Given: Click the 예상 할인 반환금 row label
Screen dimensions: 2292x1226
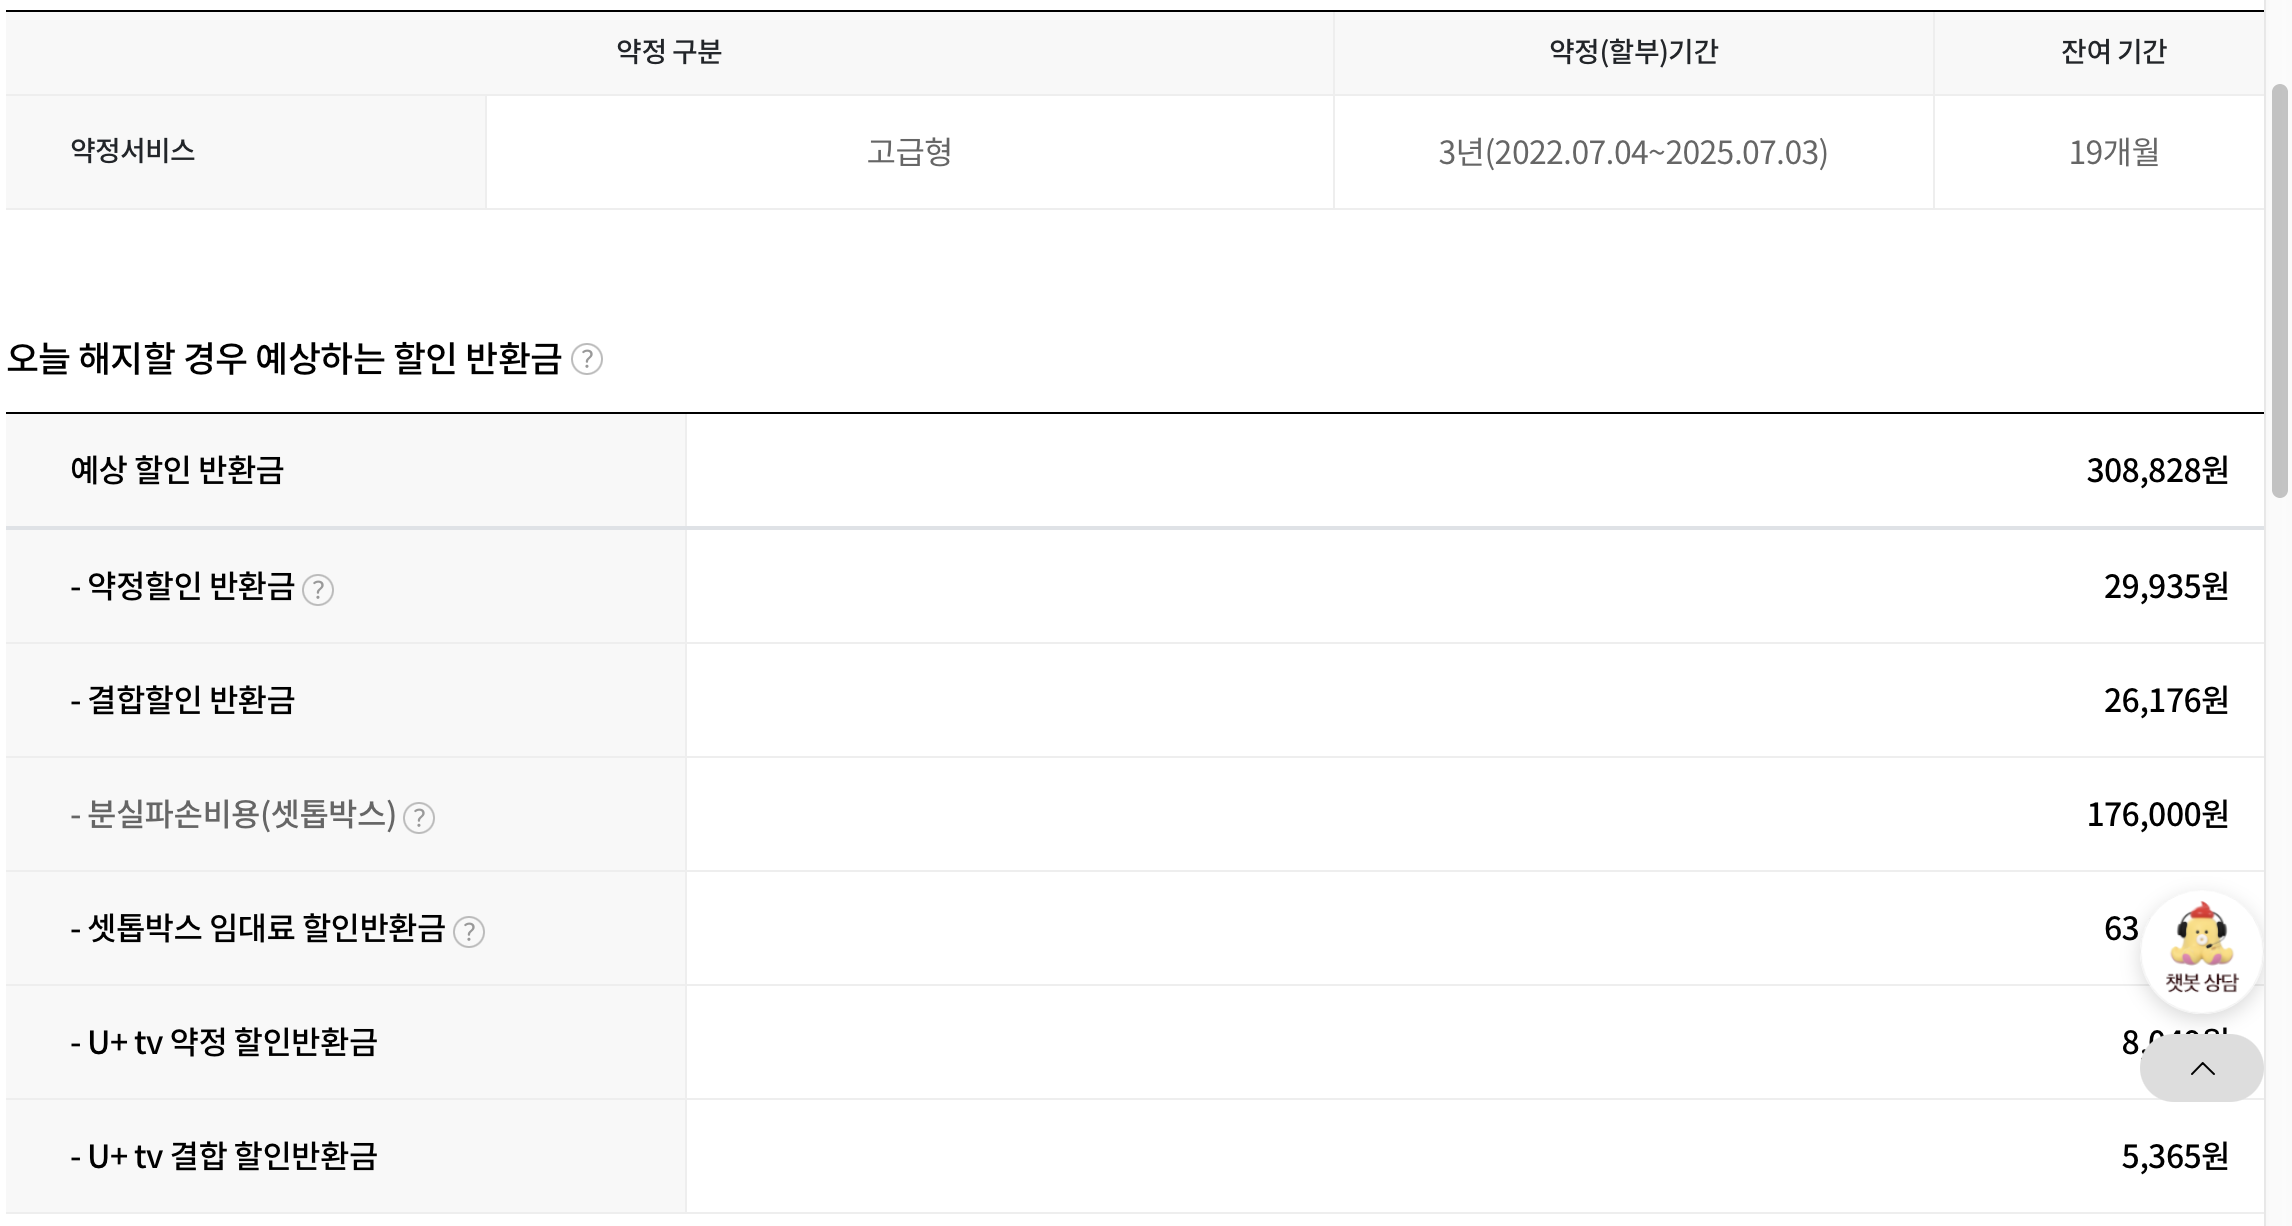Looking at the screenshot, I should coord(177,470).
